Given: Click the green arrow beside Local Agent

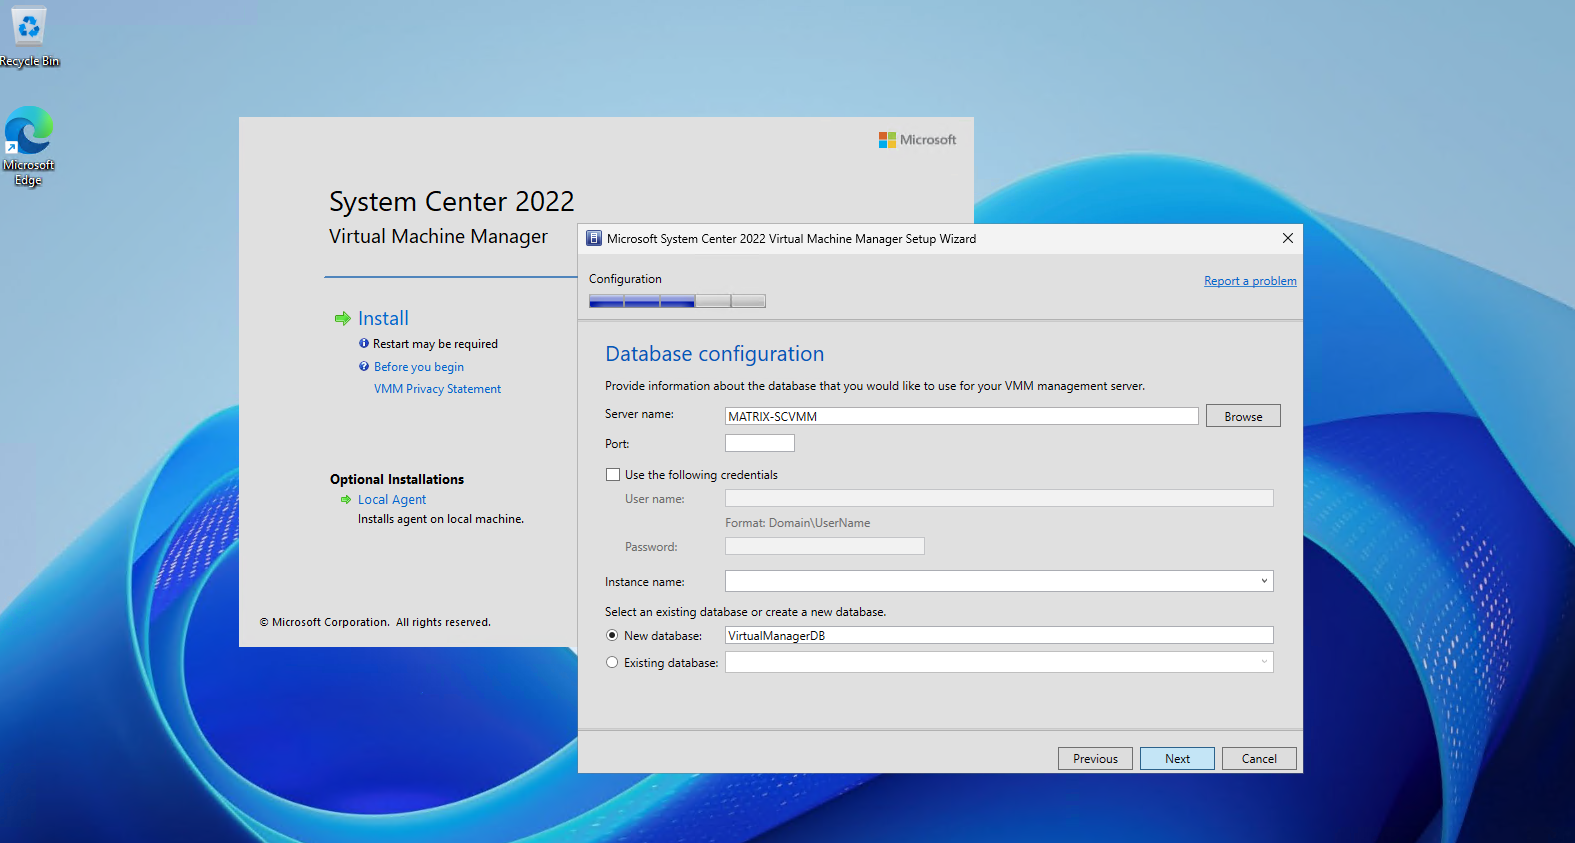Looking at the screenshot, I should [x=346, y=500].
